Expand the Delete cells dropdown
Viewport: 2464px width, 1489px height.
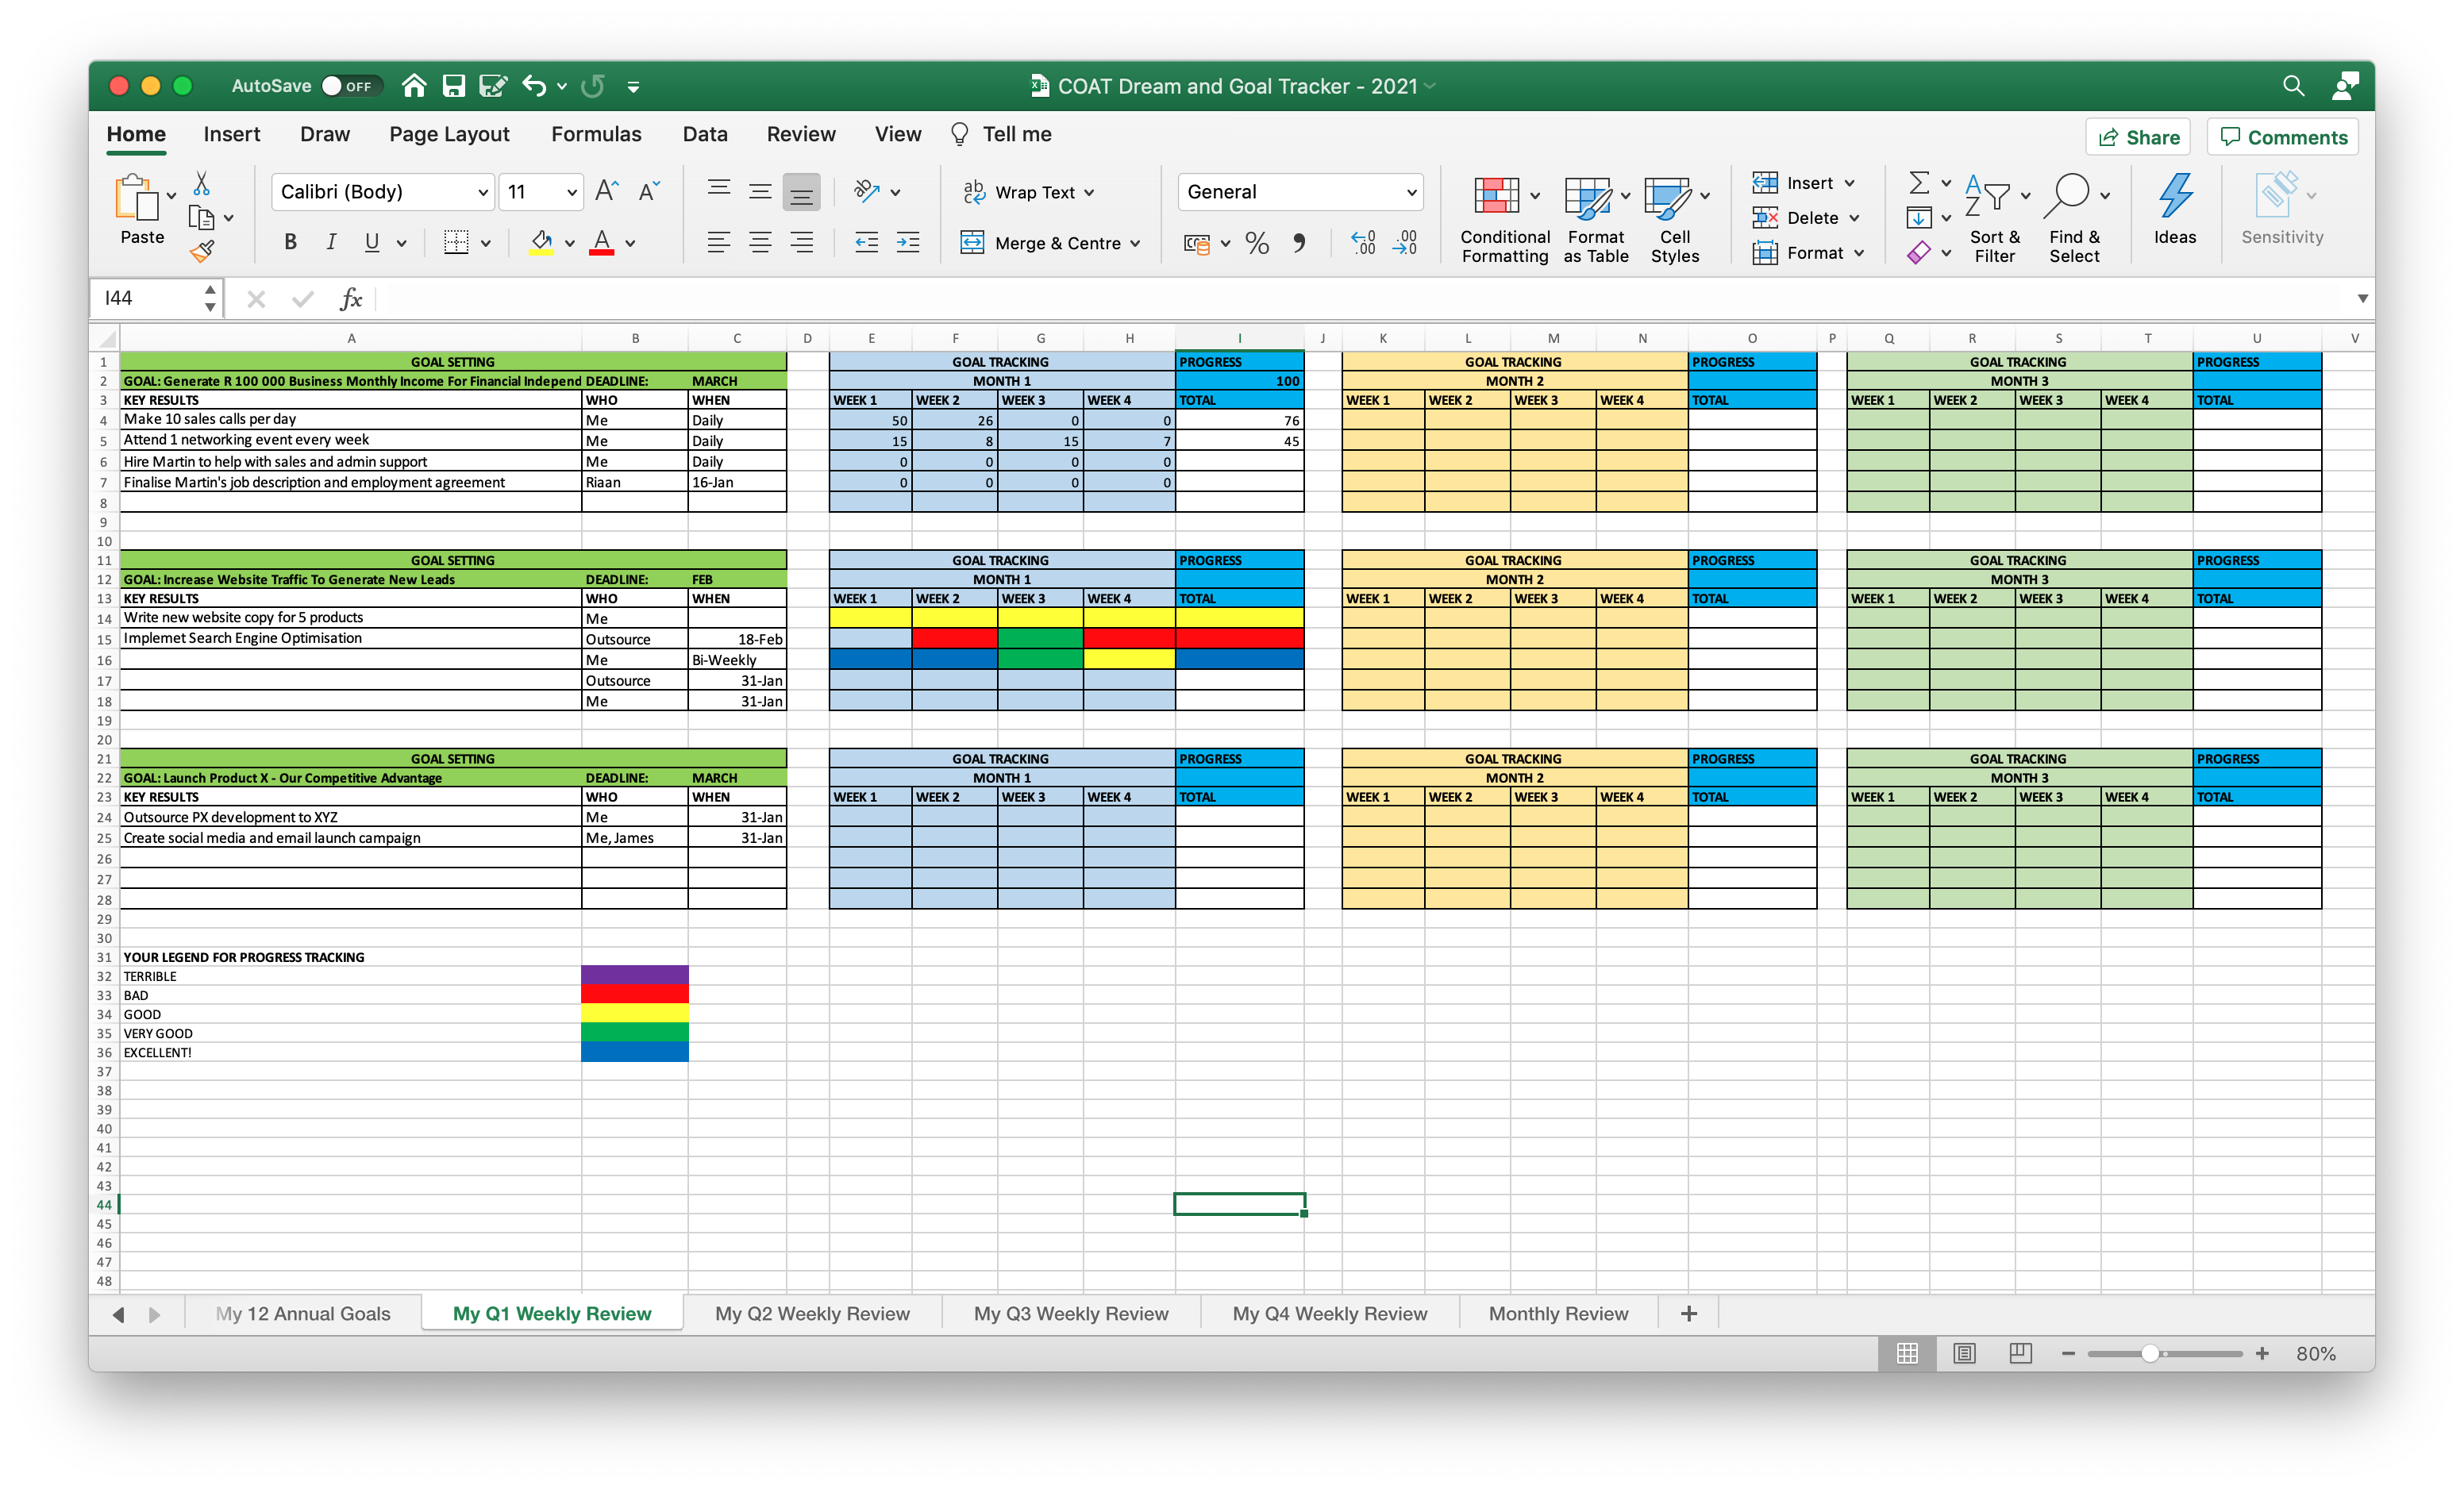pos(1854,218)
